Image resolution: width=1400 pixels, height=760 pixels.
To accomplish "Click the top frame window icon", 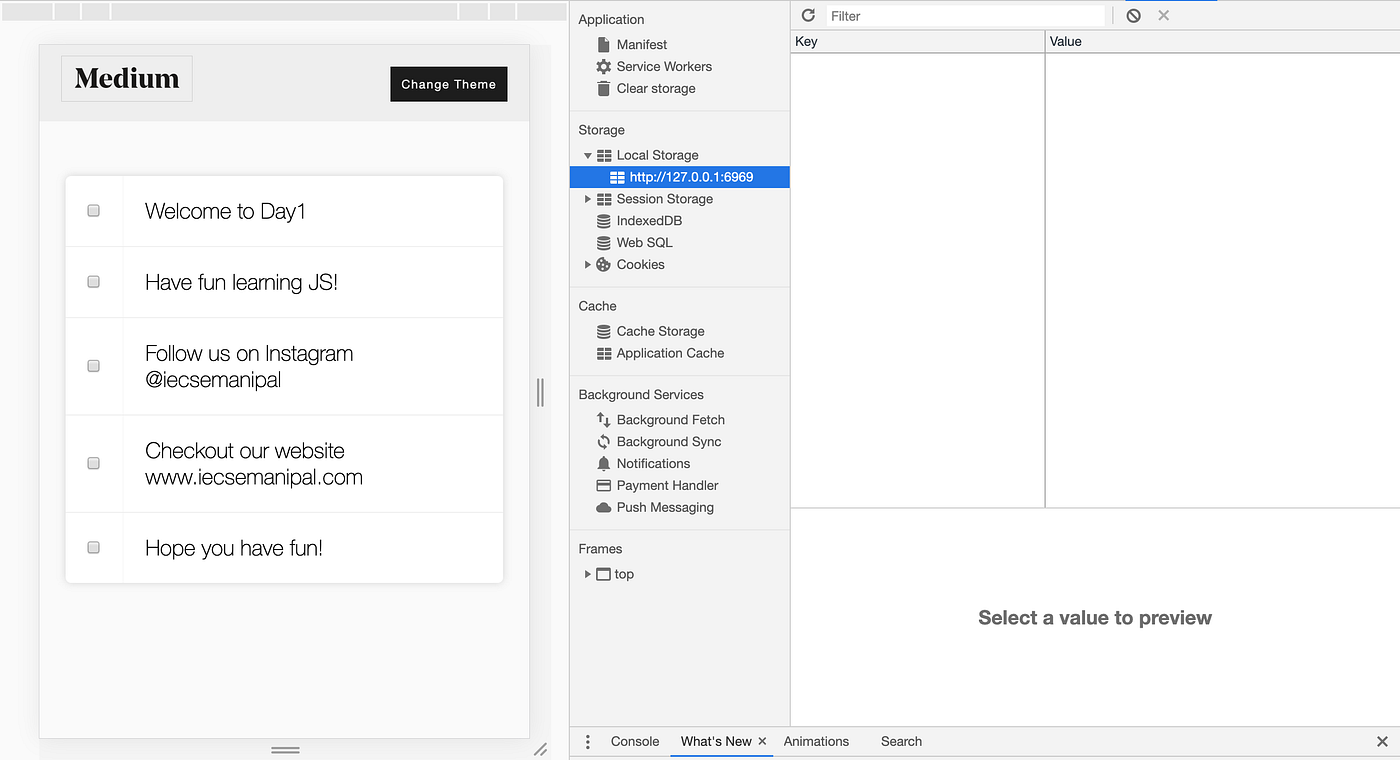I will [604, 575].
